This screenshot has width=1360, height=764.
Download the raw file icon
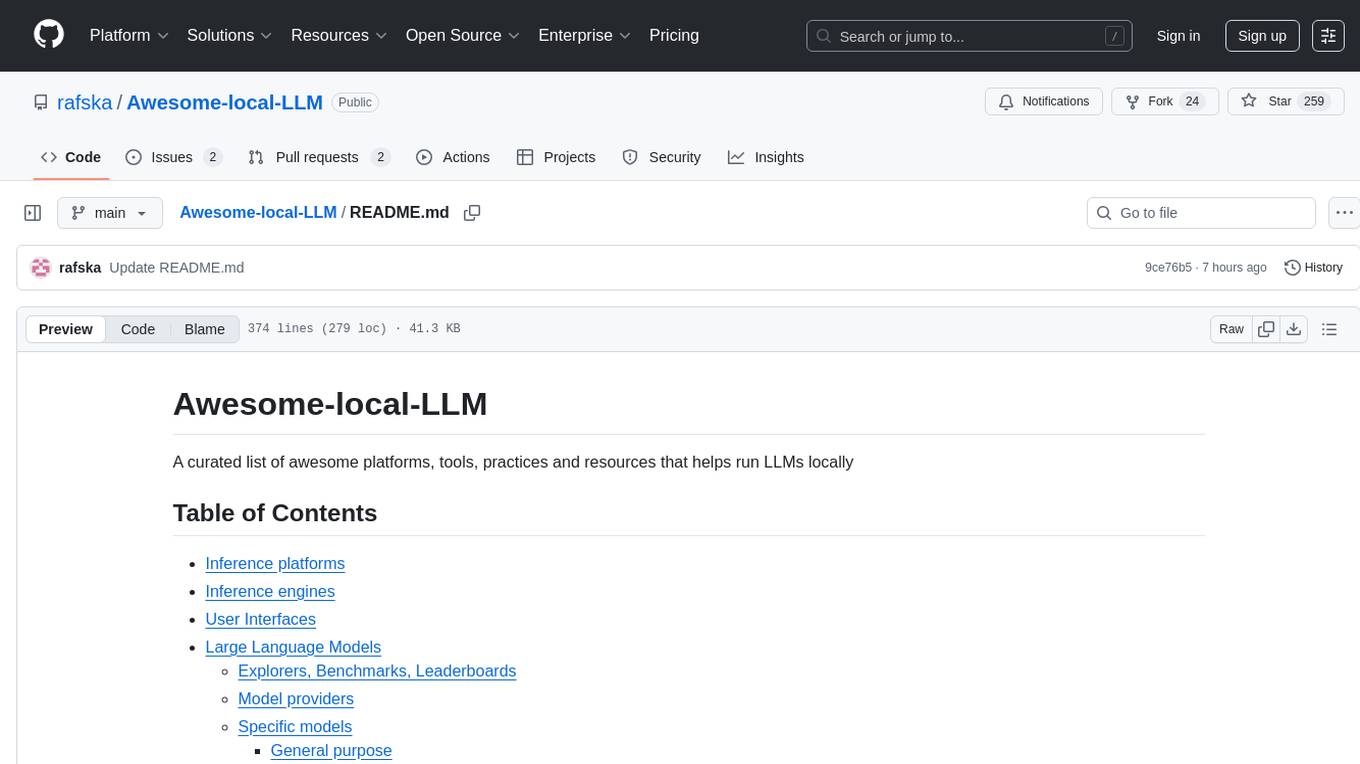click(1294, 329)
